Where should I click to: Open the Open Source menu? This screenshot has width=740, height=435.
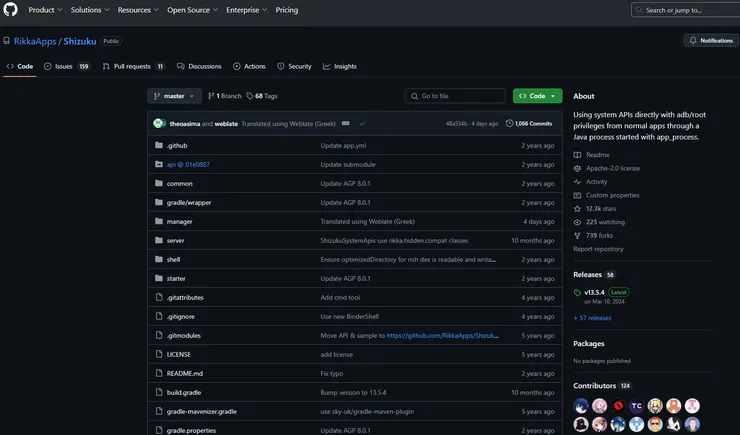(192, 10)
